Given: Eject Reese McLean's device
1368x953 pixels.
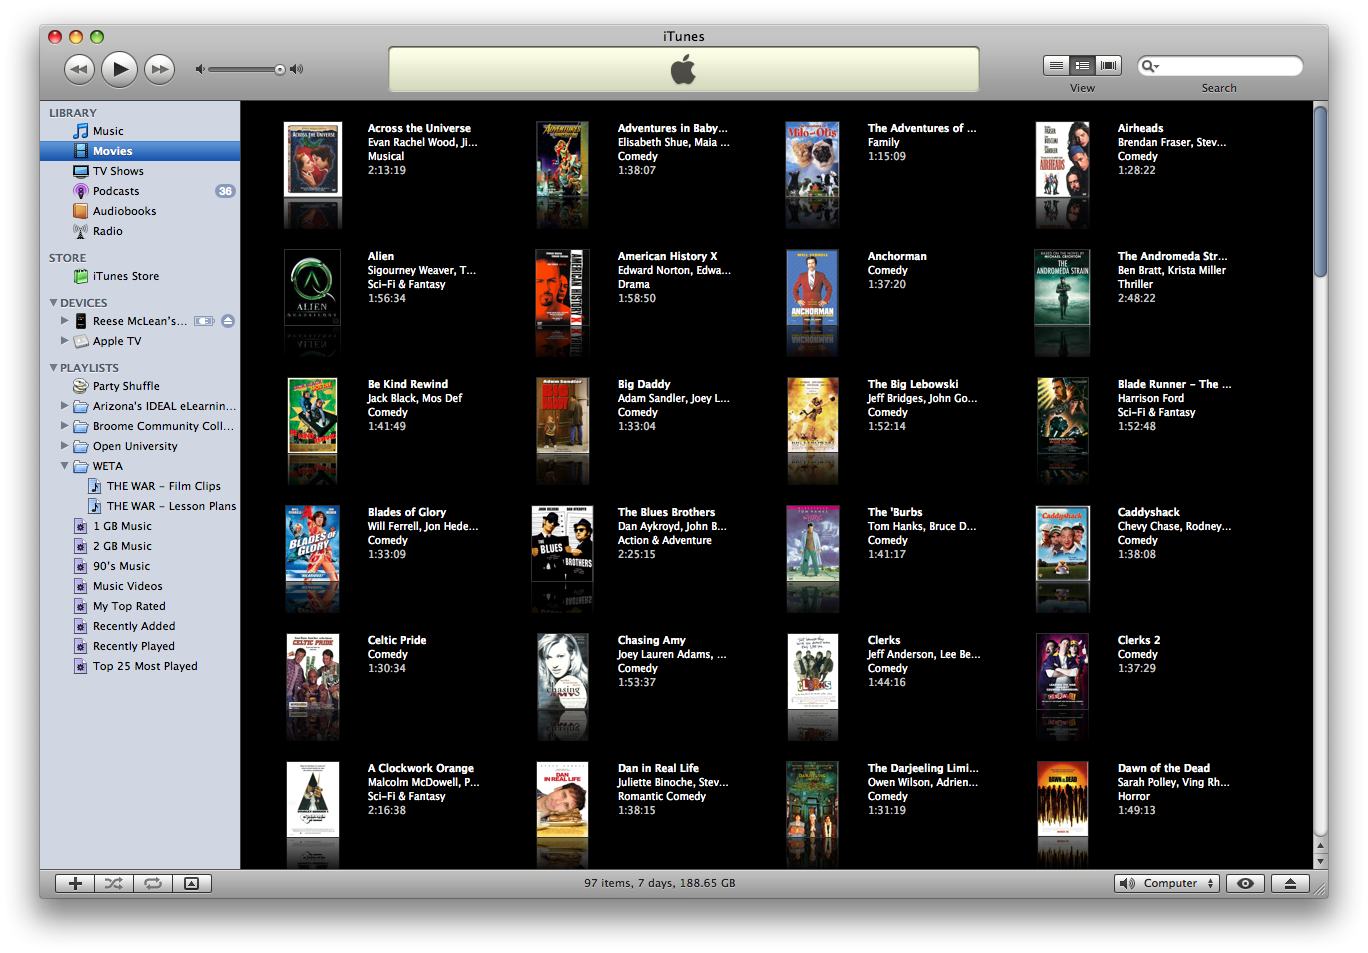Looking at the screenshot, I should 228,321.
